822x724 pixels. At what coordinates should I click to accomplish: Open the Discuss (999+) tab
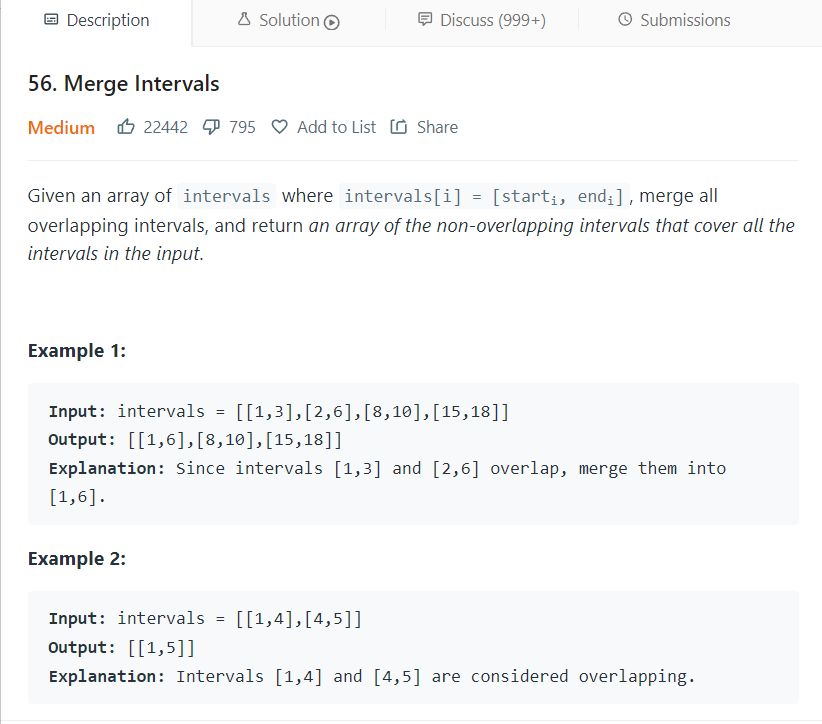tap(482, 20)
